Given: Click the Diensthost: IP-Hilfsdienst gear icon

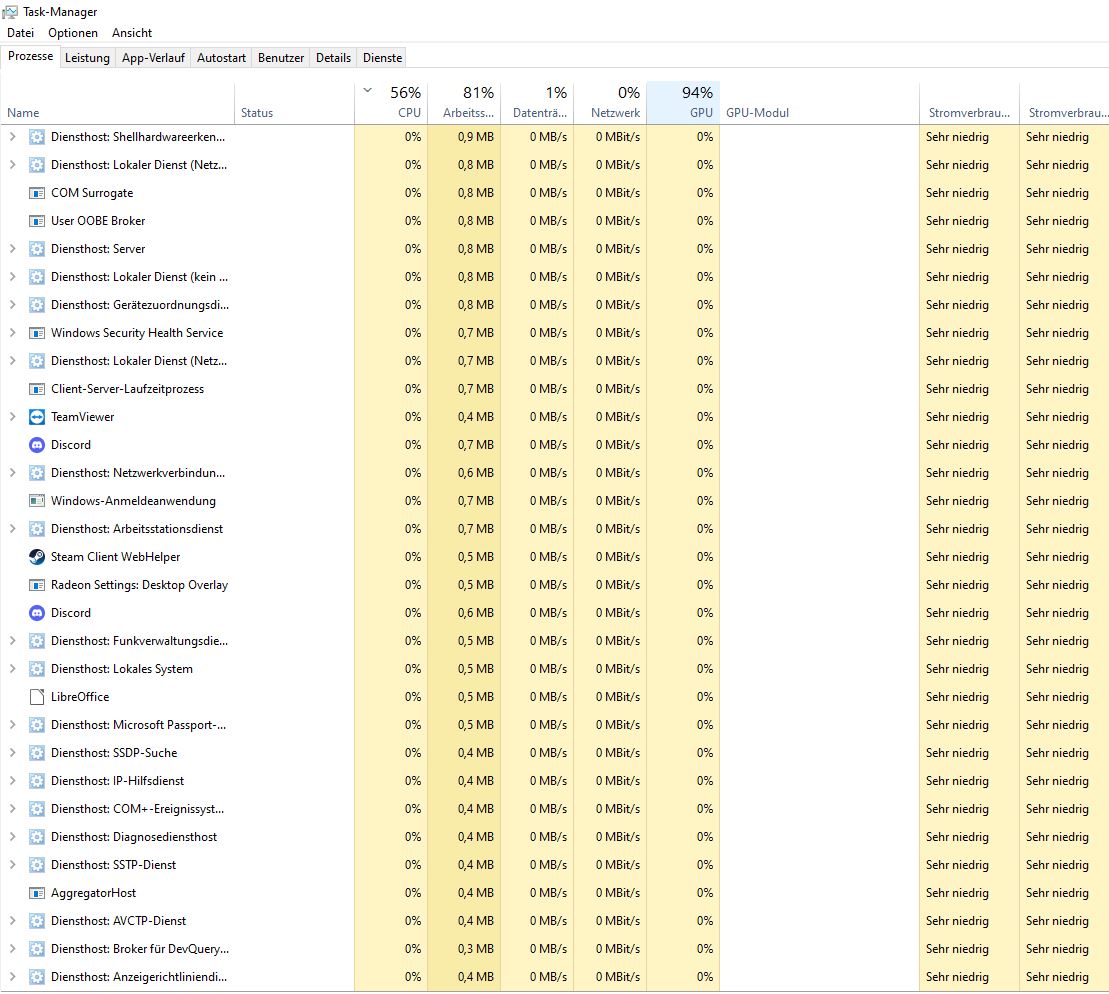Looking at the screenshot, I should (x=37, y=781).
